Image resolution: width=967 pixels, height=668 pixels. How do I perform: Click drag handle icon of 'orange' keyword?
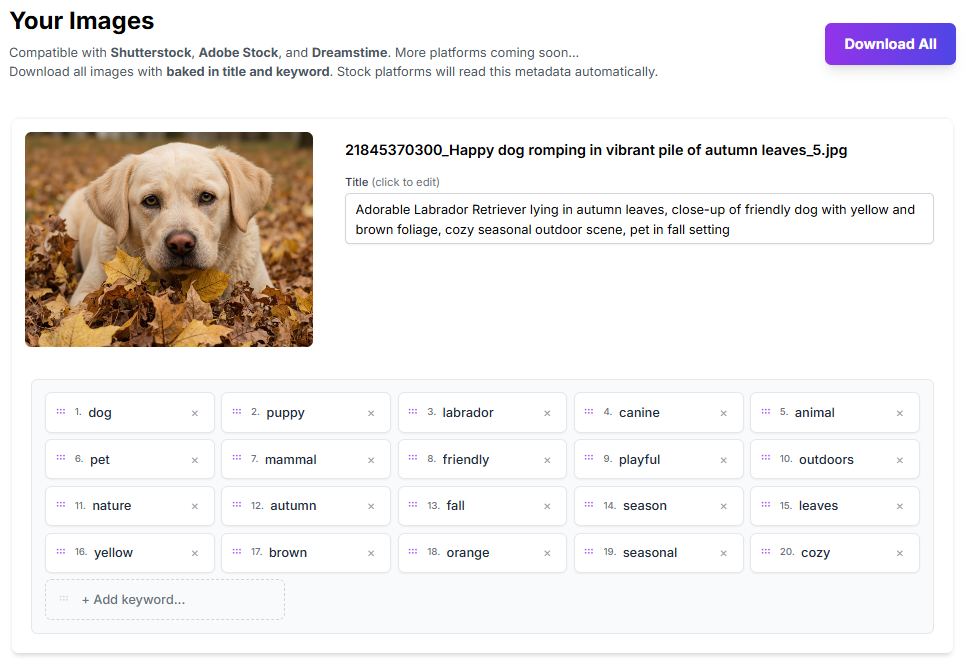pos(413,552)
